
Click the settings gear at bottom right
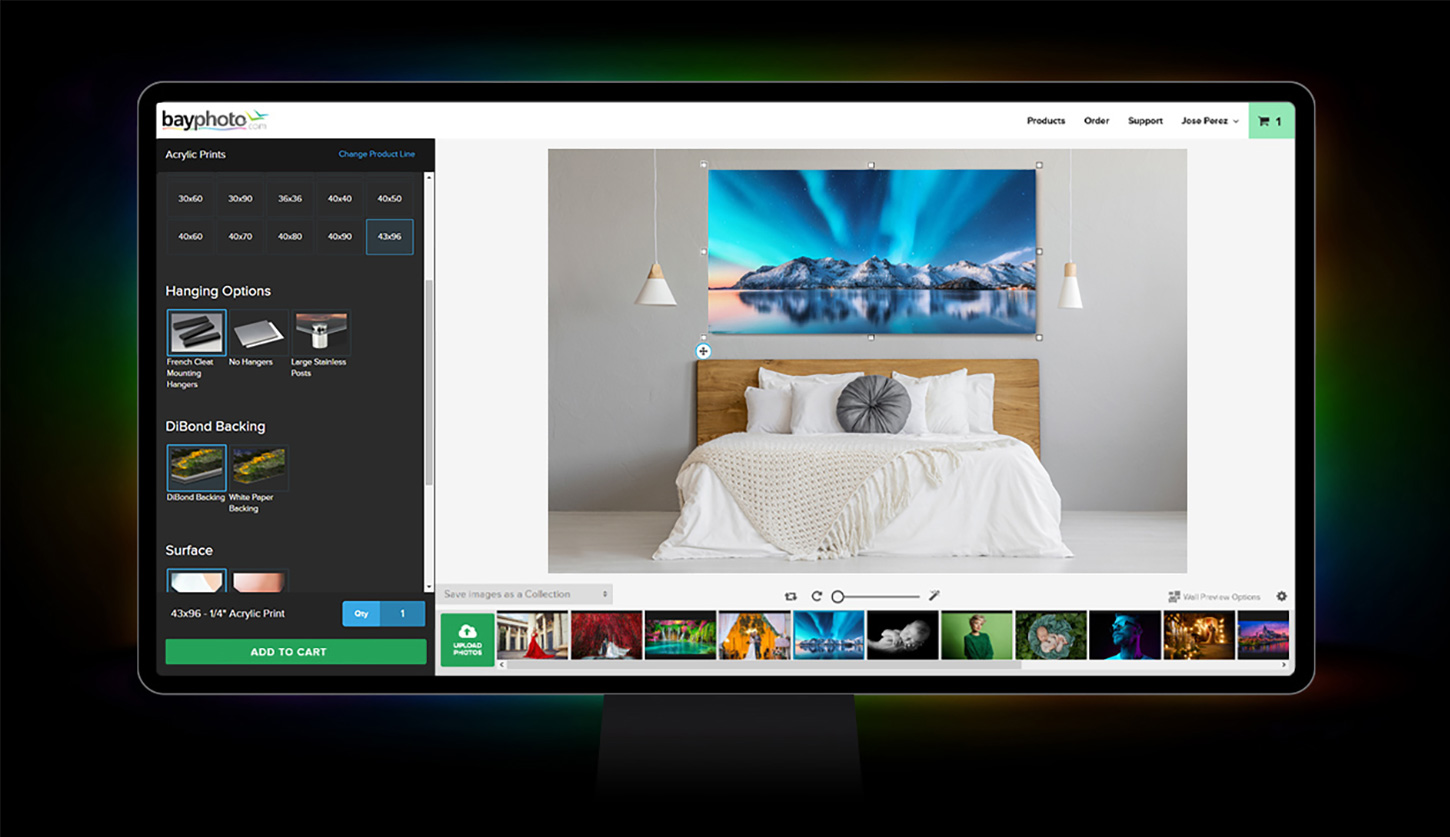coord(1281,596)
